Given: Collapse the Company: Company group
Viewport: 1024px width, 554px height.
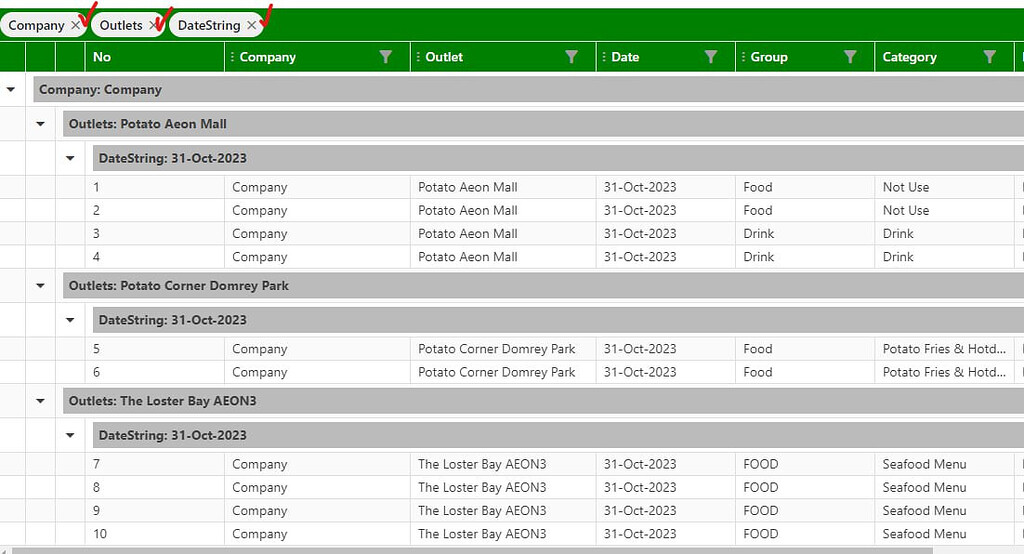Looking at the screenshot, I should pos(11,90).
